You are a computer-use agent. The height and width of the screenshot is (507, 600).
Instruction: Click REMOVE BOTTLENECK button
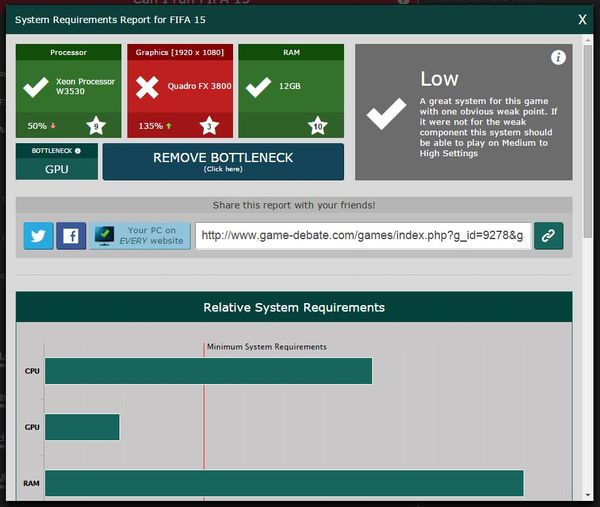(223, 161)
